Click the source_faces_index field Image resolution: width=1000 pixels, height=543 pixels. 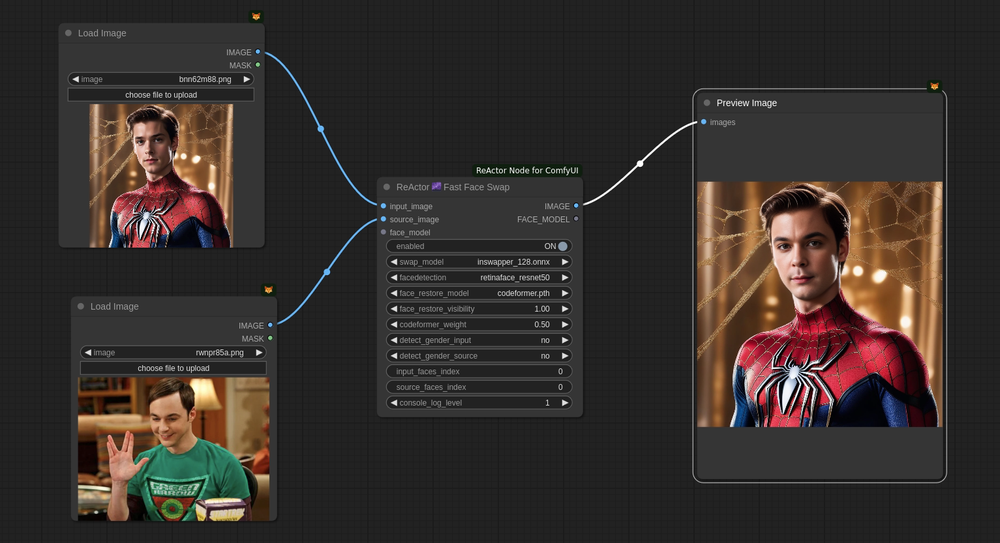click(x=480, y=387)
